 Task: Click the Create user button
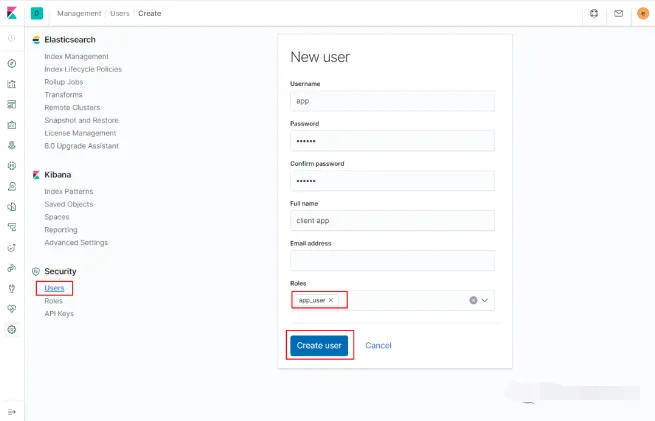click(x=319, y=345)
